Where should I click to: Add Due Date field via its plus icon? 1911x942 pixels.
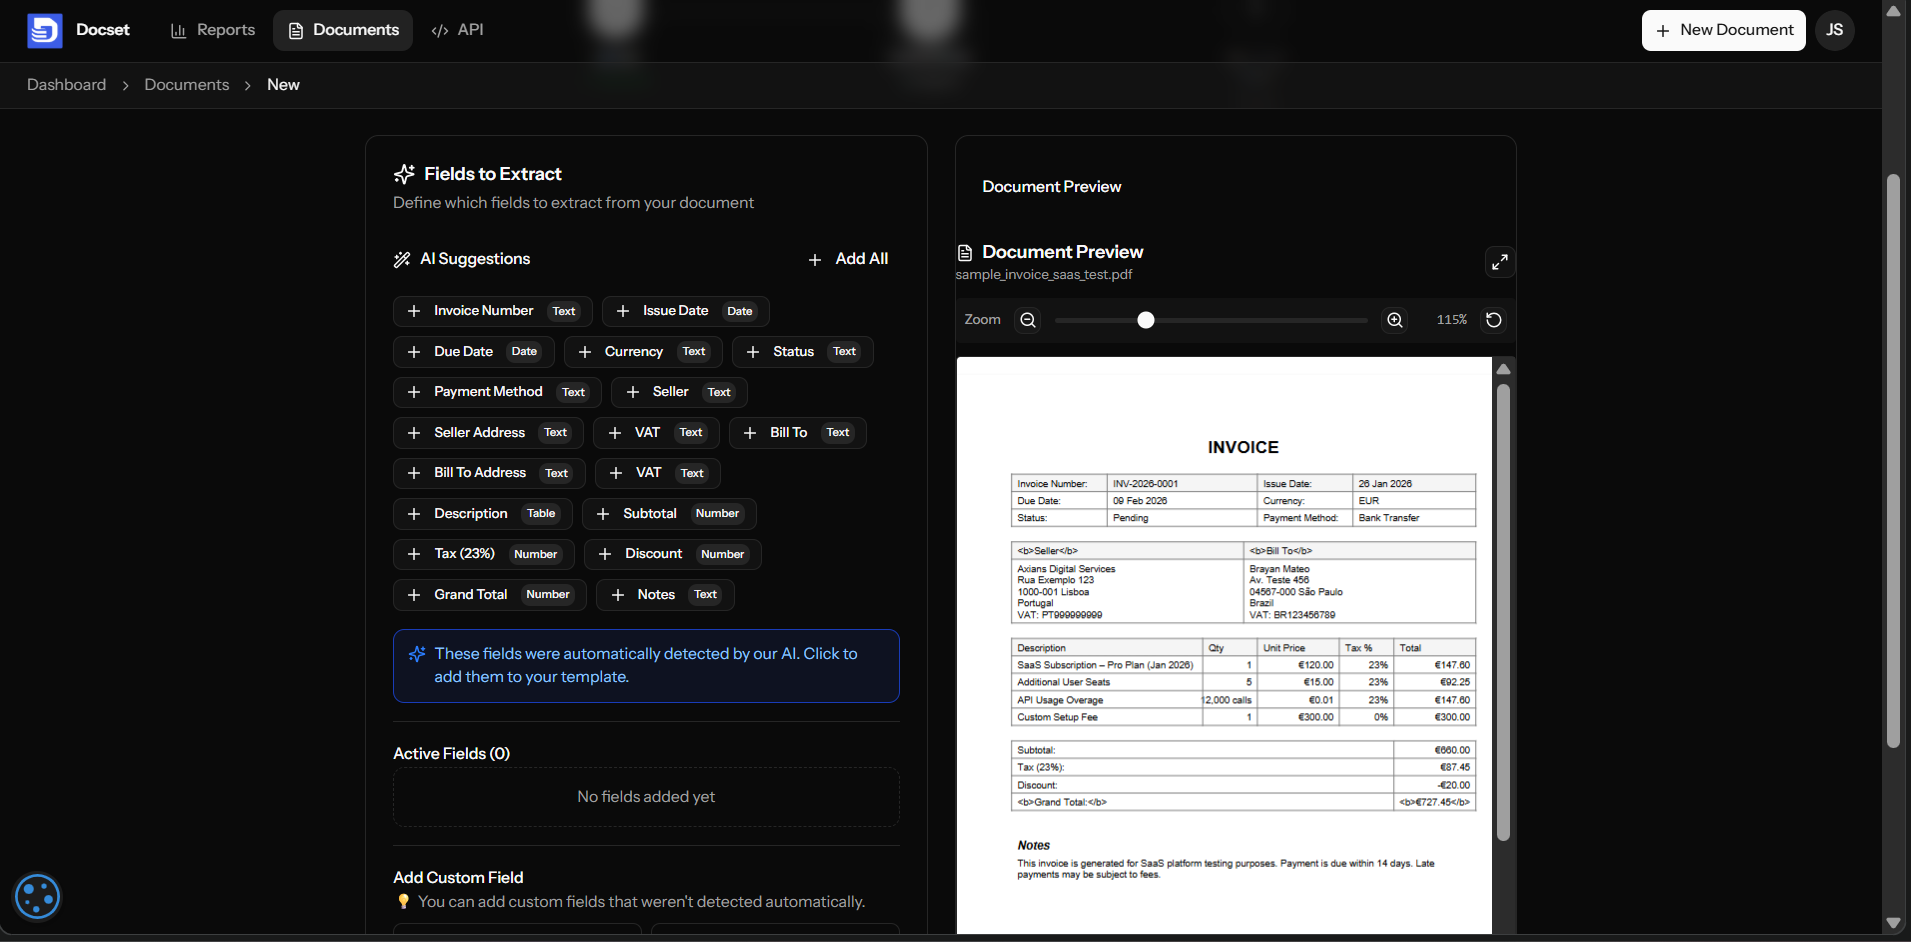pyautogui.click(x=413, y=351)
